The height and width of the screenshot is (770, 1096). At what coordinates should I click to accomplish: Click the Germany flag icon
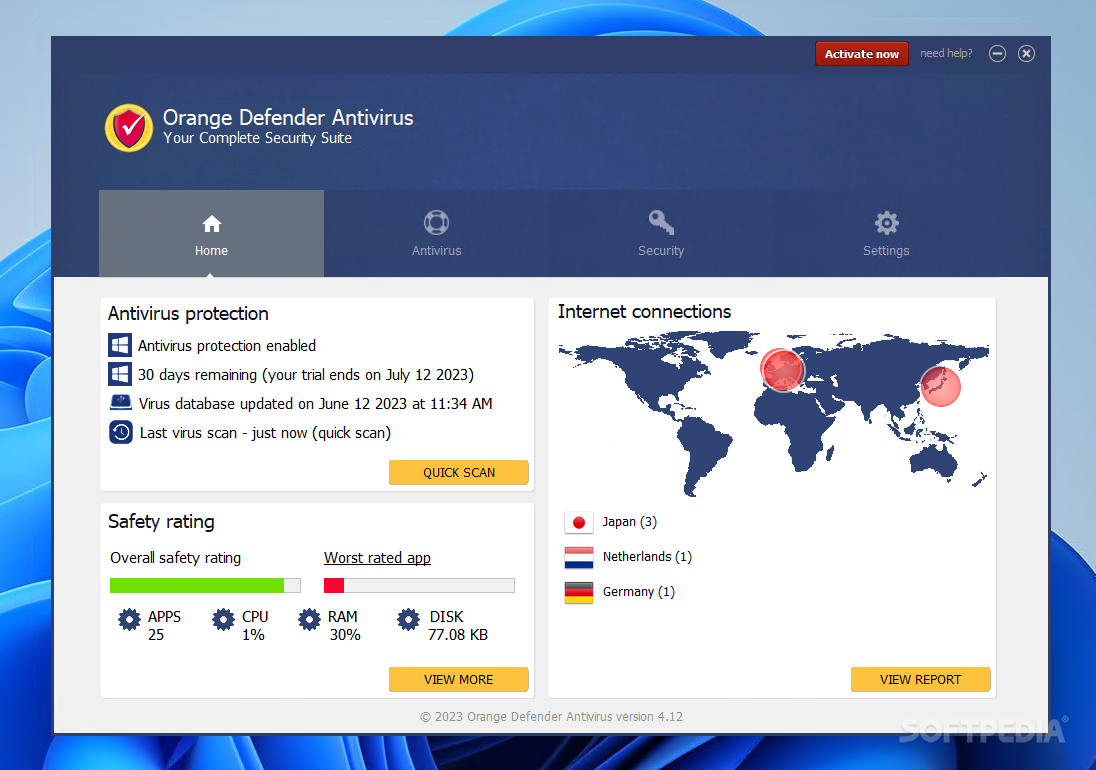(x=579, y=592)
